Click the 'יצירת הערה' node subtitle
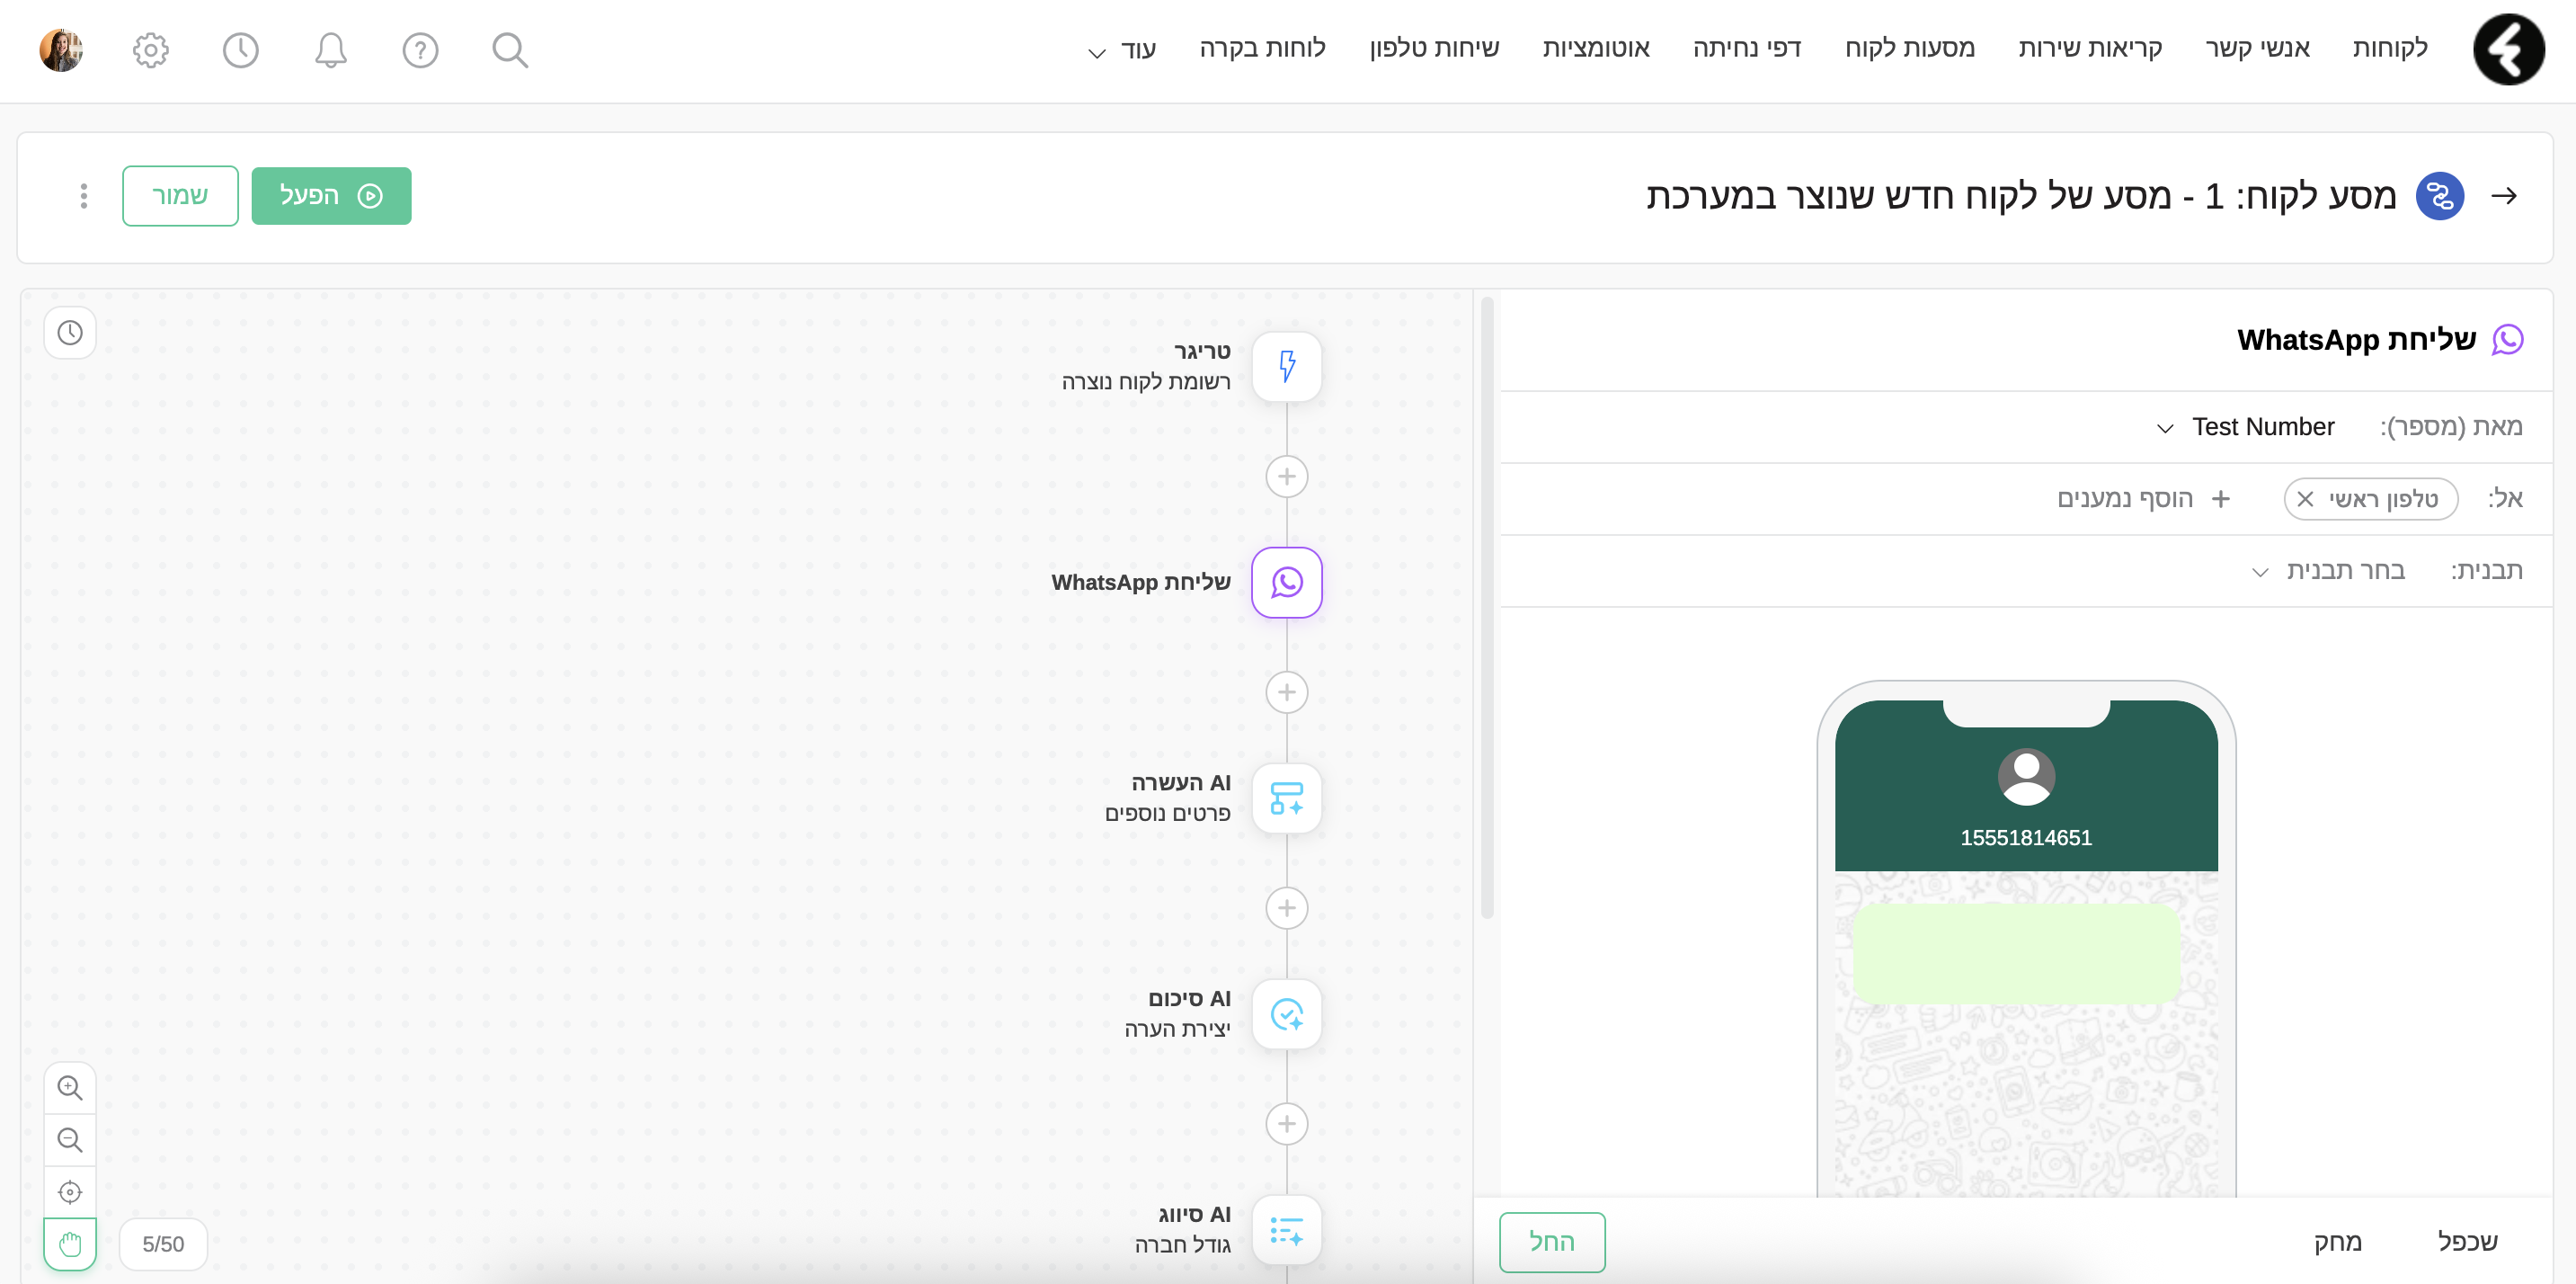This screenshot has height=1284, width=2576. 1177,1030
